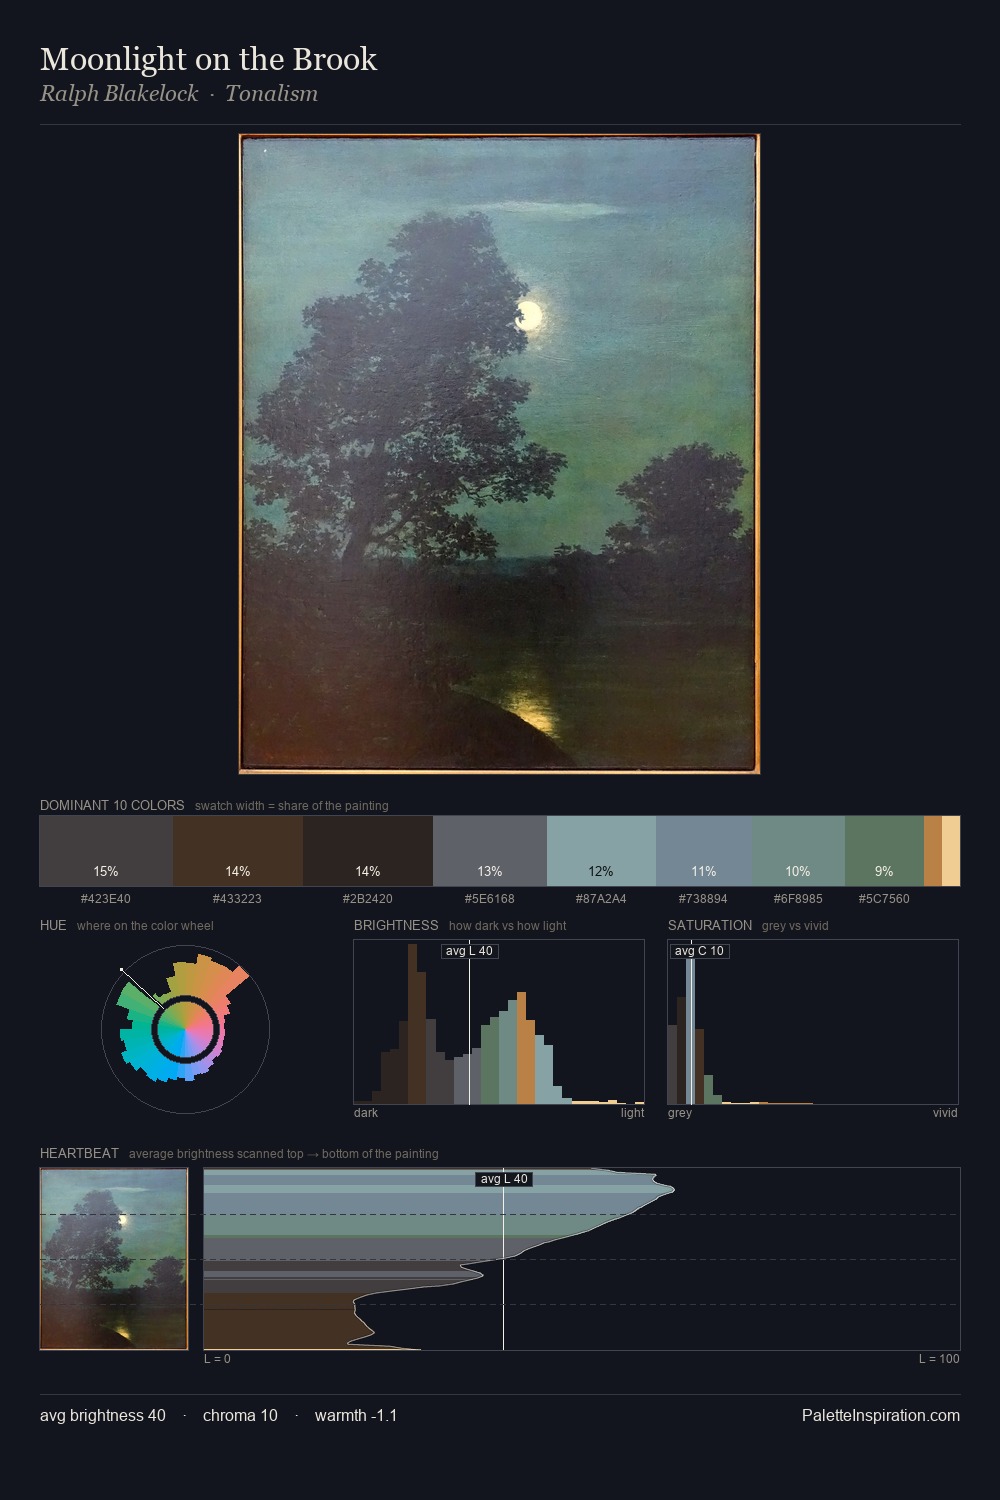The width and height of the screenshot is (1000, 1500).
Task: Click the 'where on the color wheel' caption
Action: pos(145,926)
